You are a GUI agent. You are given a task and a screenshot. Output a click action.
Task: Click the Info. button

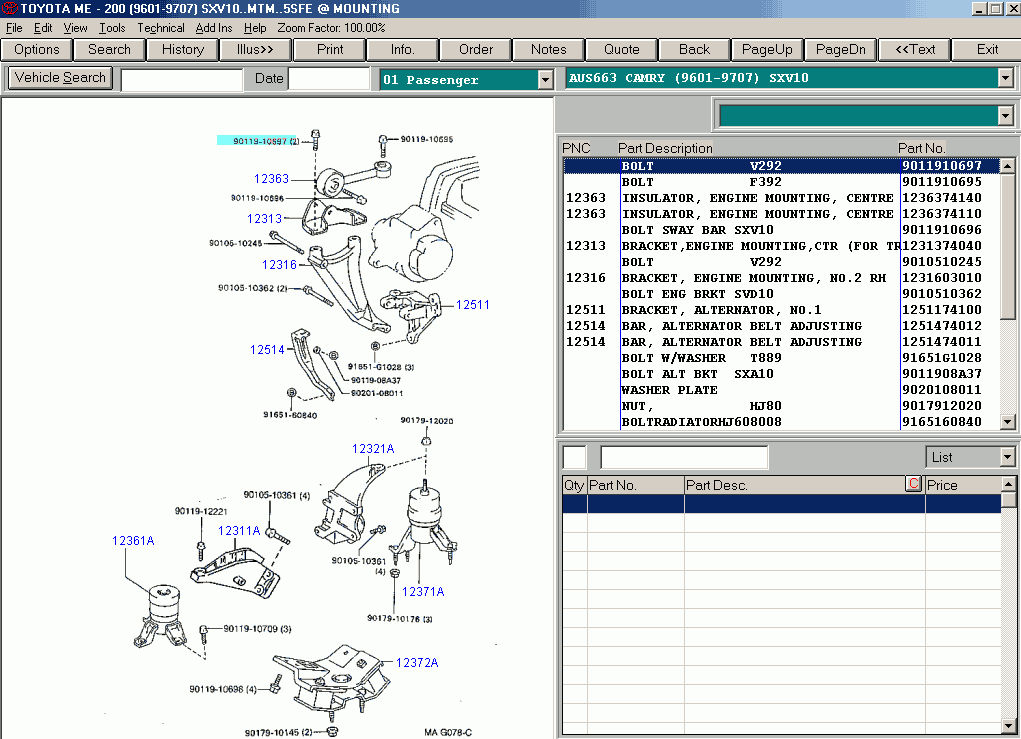tap(402, 49)
